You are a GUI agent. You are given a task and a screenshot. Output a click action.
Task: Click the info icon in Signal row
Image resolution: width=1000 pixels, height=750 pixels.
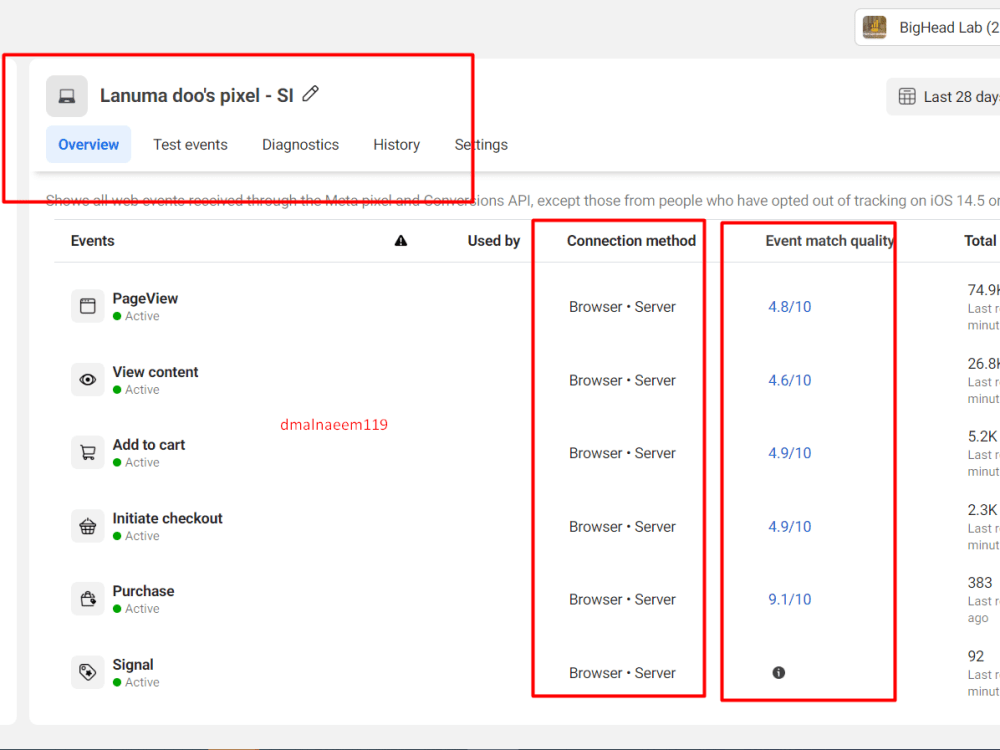(779, 672)
